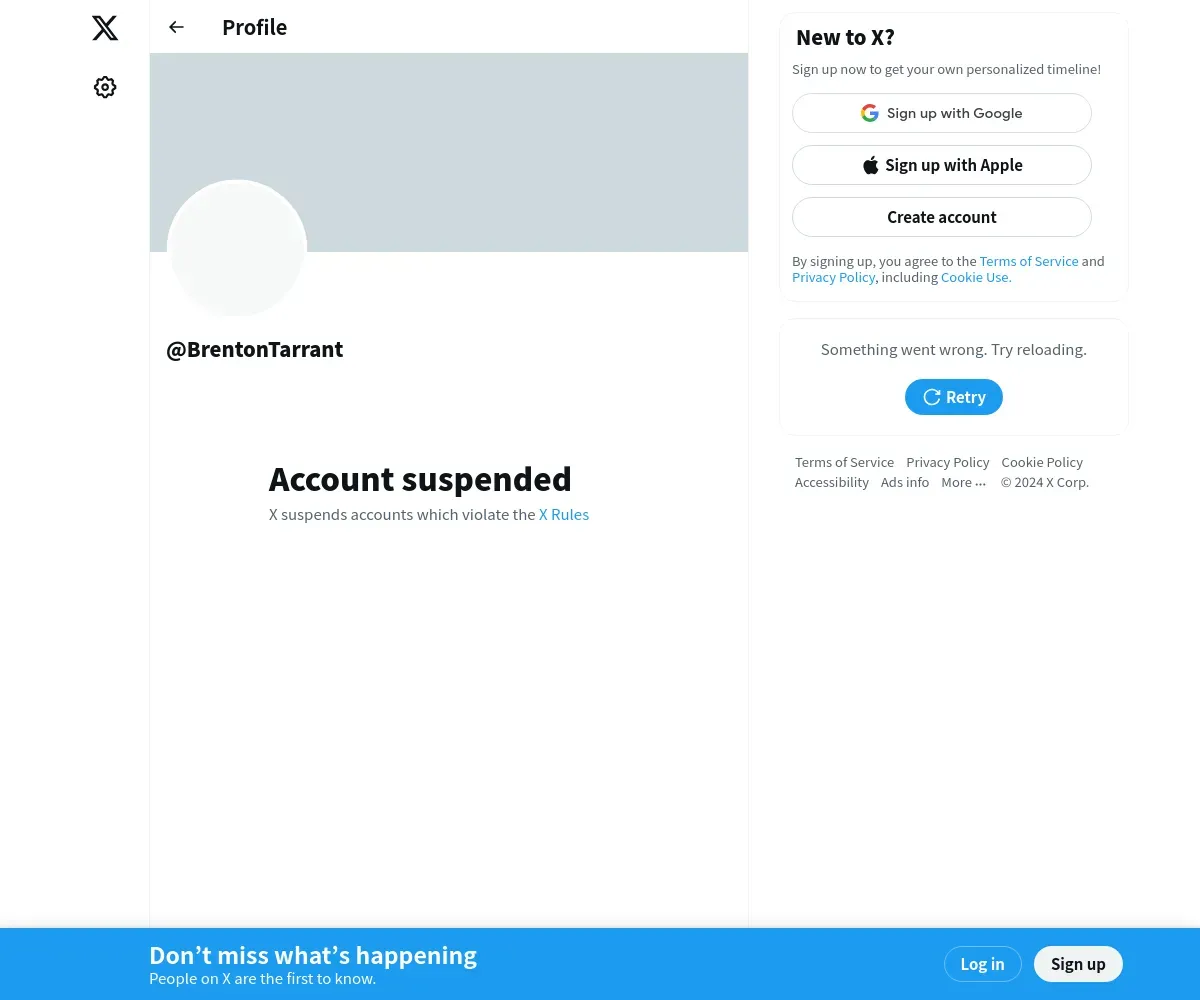
Task: Click the gray profile header banner
Action: pyautogui.click(x=449, y=152)
